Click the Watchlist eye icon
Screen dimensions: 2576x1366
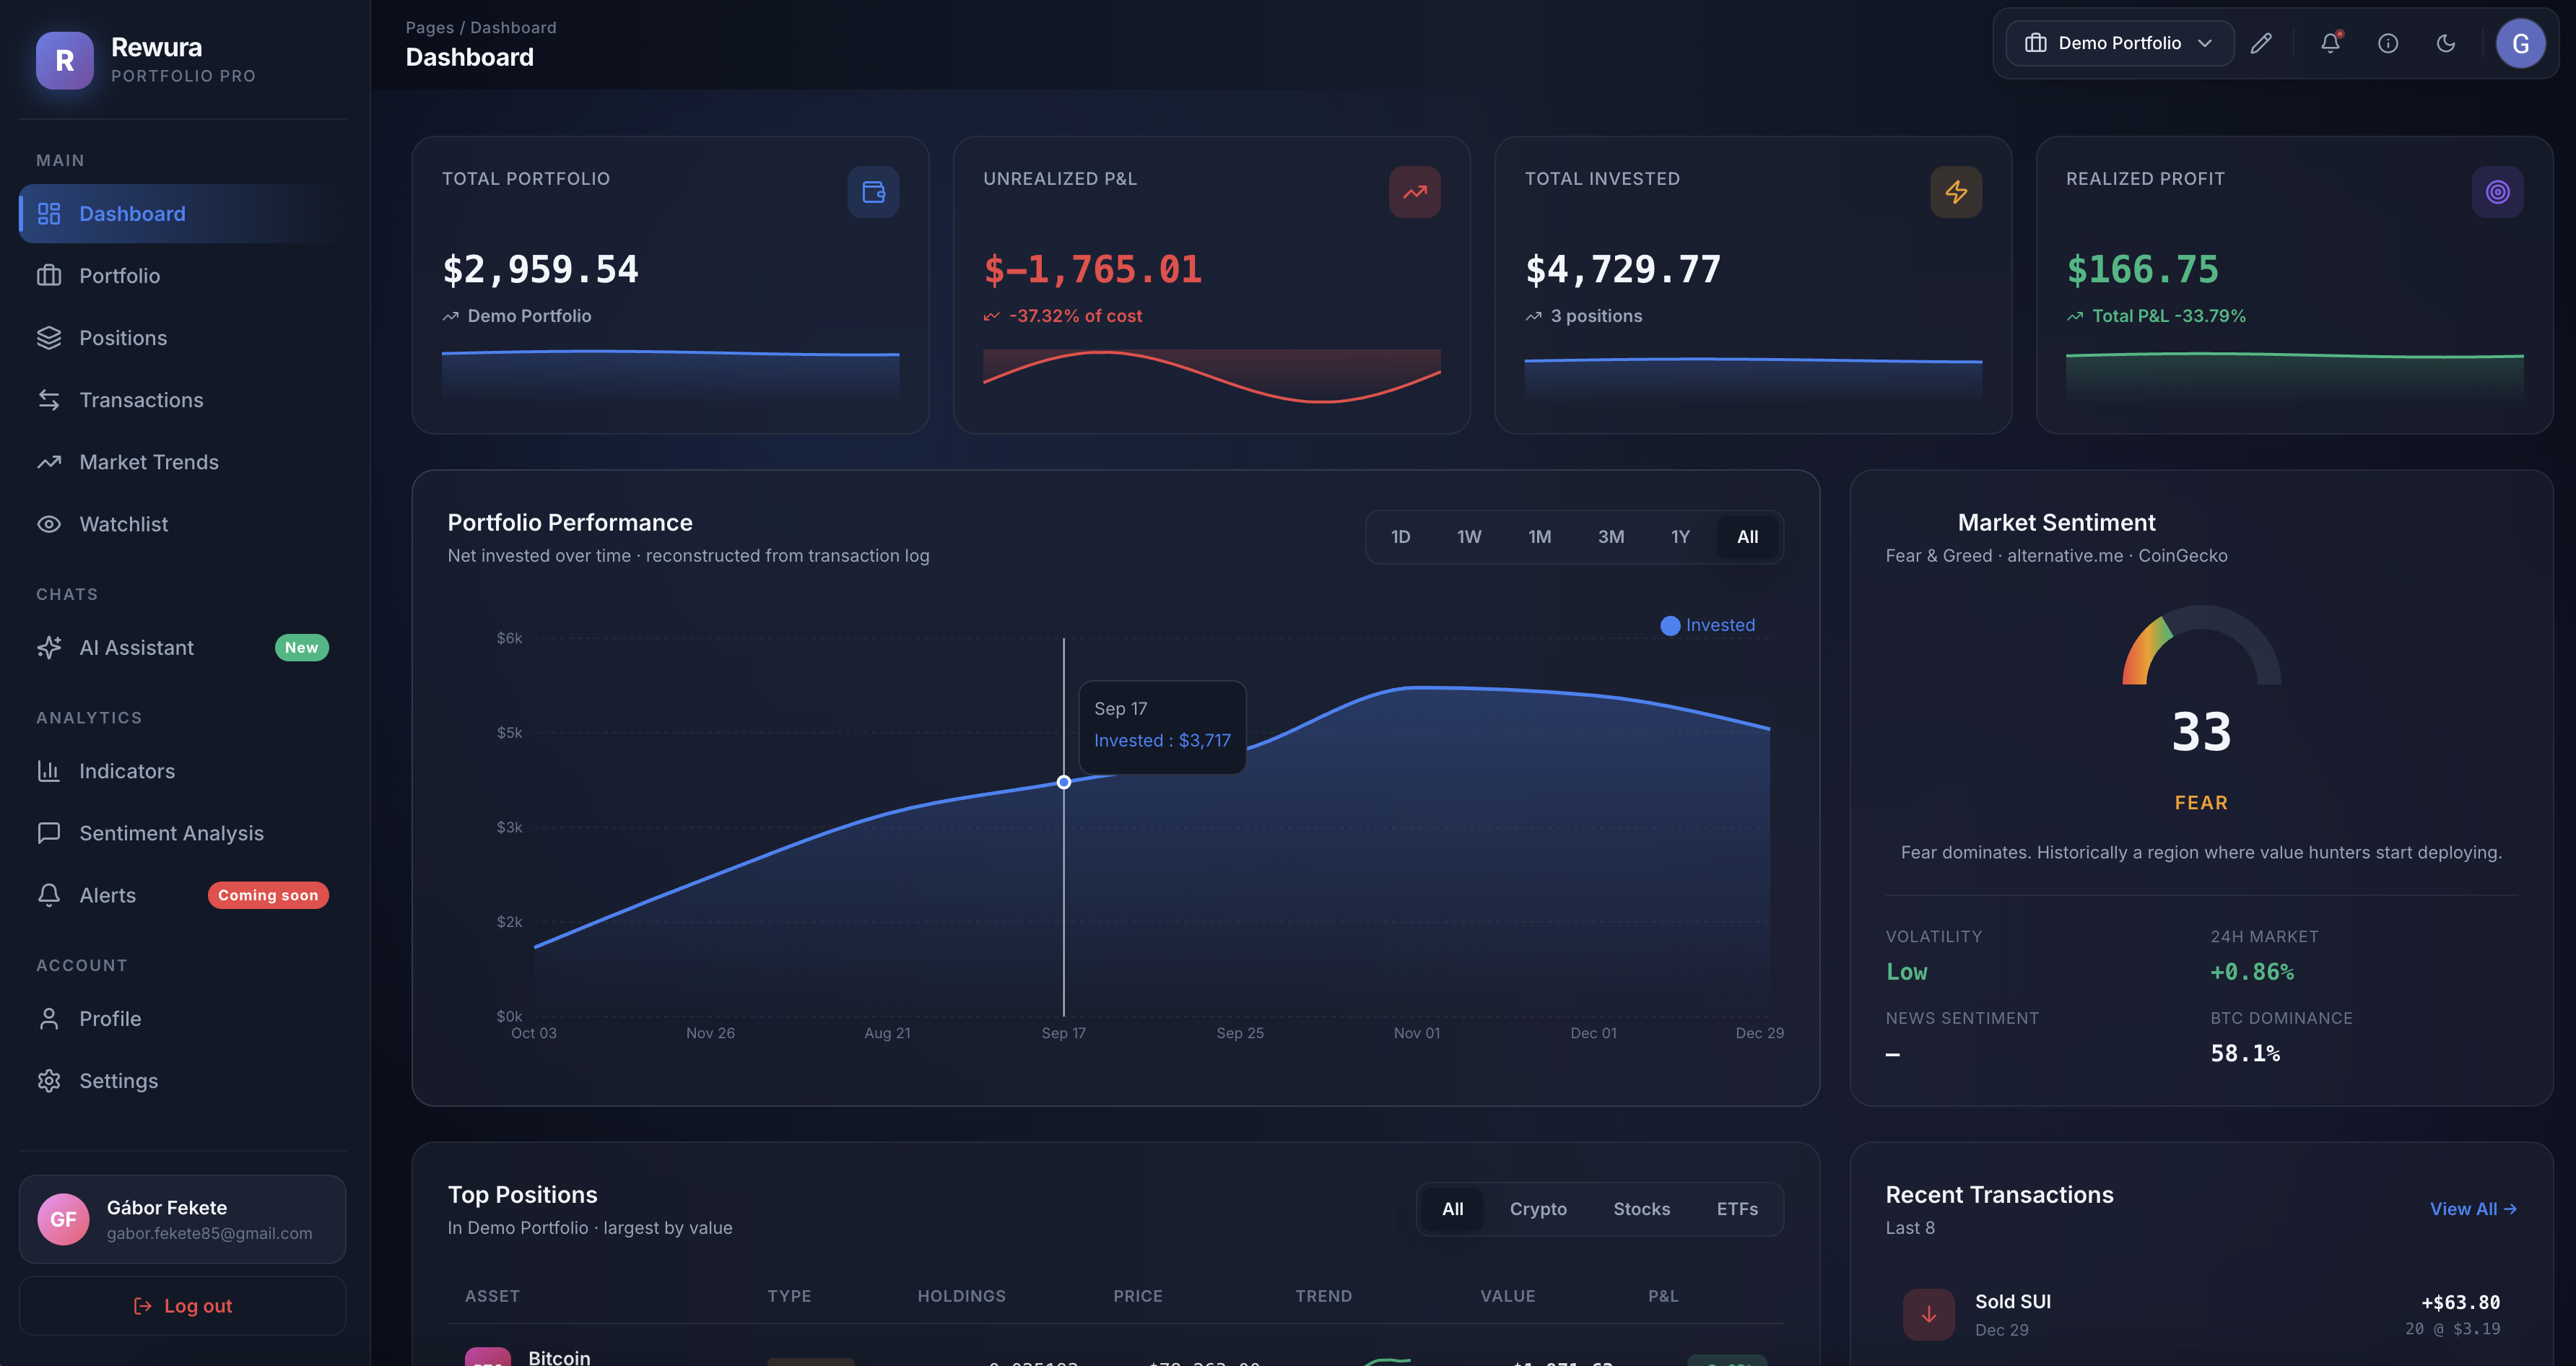[49, 524]
